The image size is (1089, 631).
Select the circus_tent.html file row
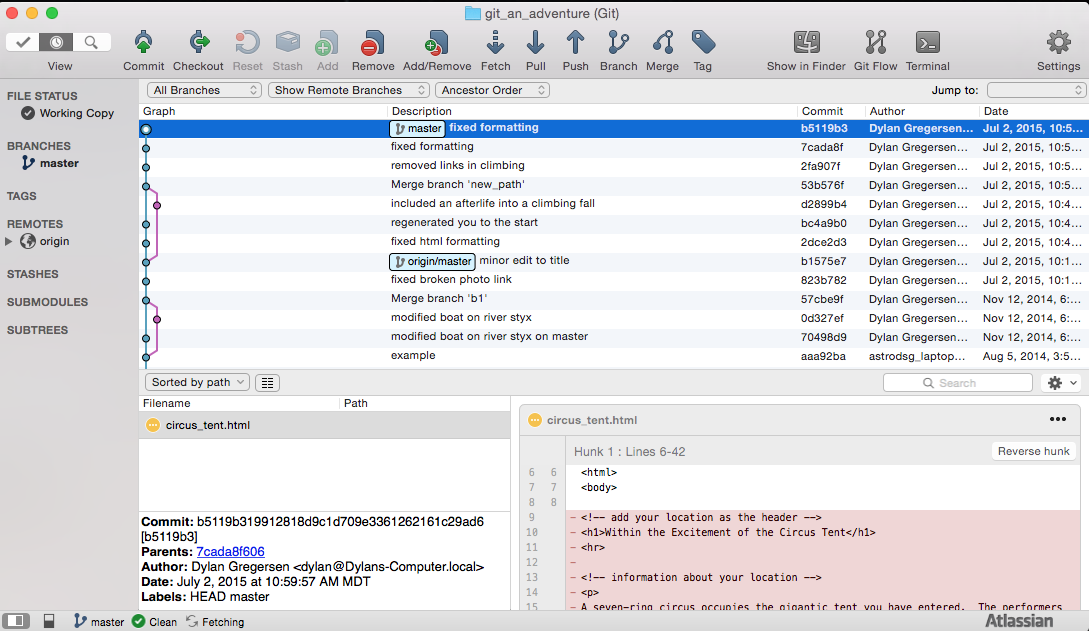point(324,425)
